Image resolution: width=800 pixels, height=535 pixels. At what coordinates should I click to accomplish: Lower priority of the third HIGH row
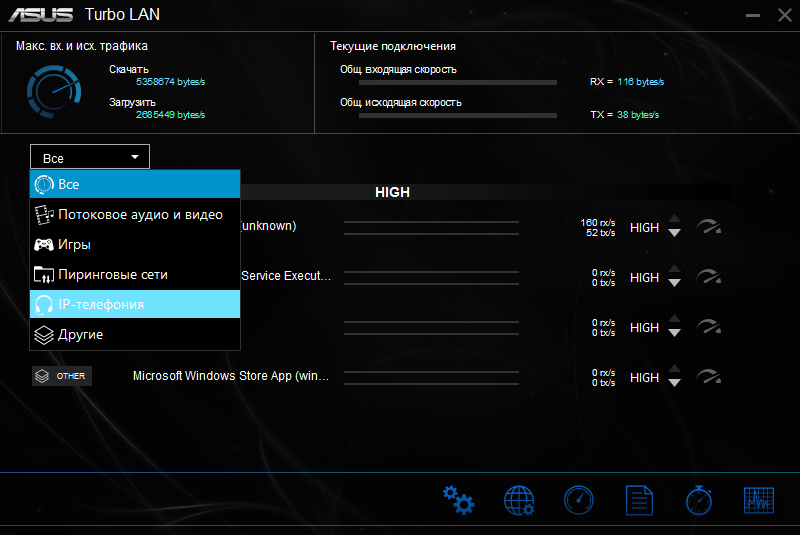674,333
